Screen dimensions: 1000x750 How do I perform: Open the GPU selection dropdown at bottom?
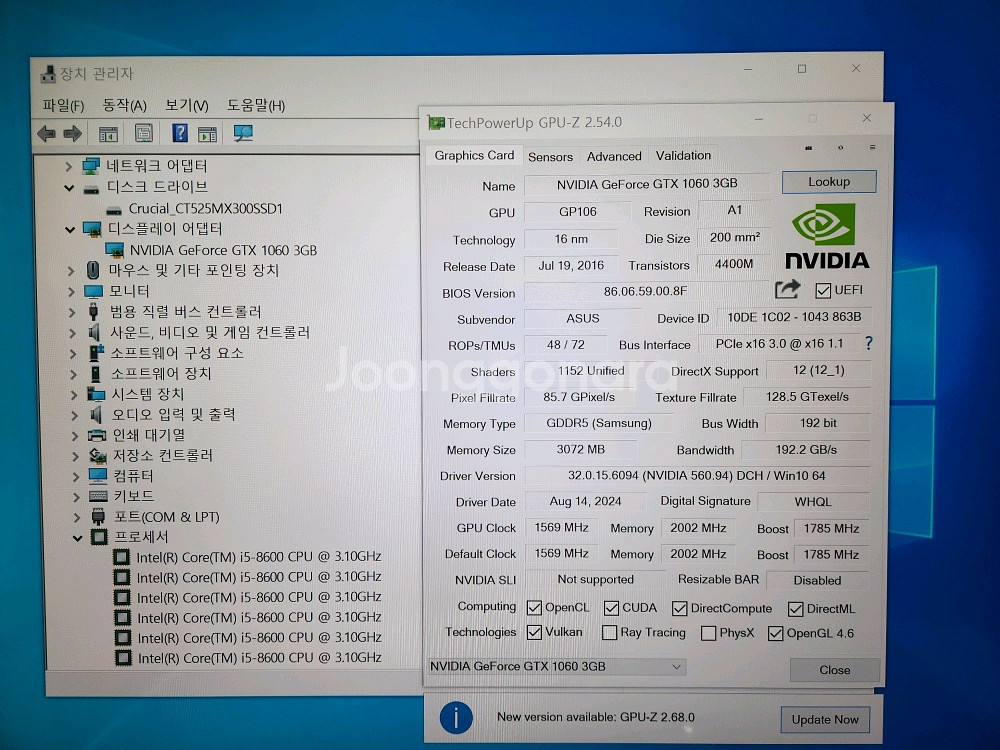pos(556,667)
